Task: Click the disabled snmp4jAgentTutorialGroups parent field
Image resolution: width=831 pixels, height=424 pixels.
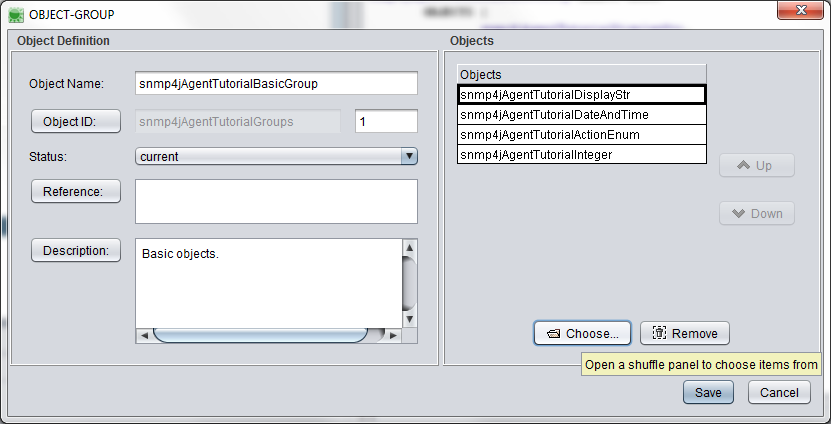Action: coord(238,121)
